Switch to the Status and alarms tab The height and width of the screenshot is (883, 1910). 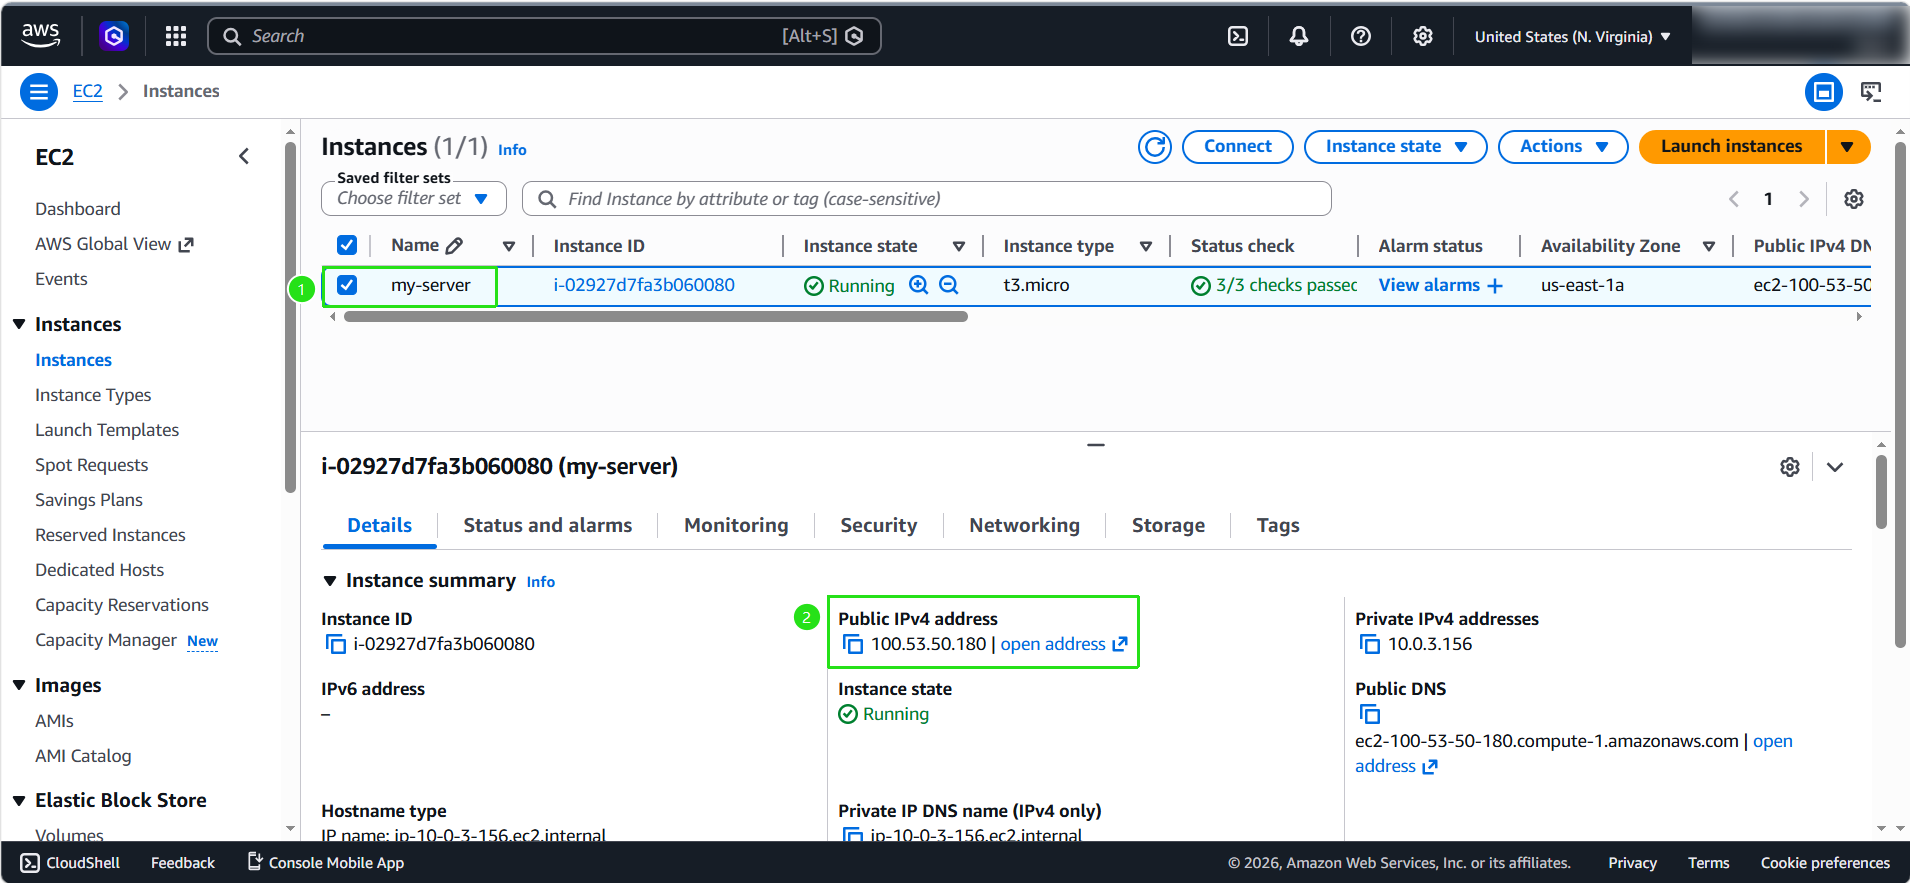[x=548, y=526]
